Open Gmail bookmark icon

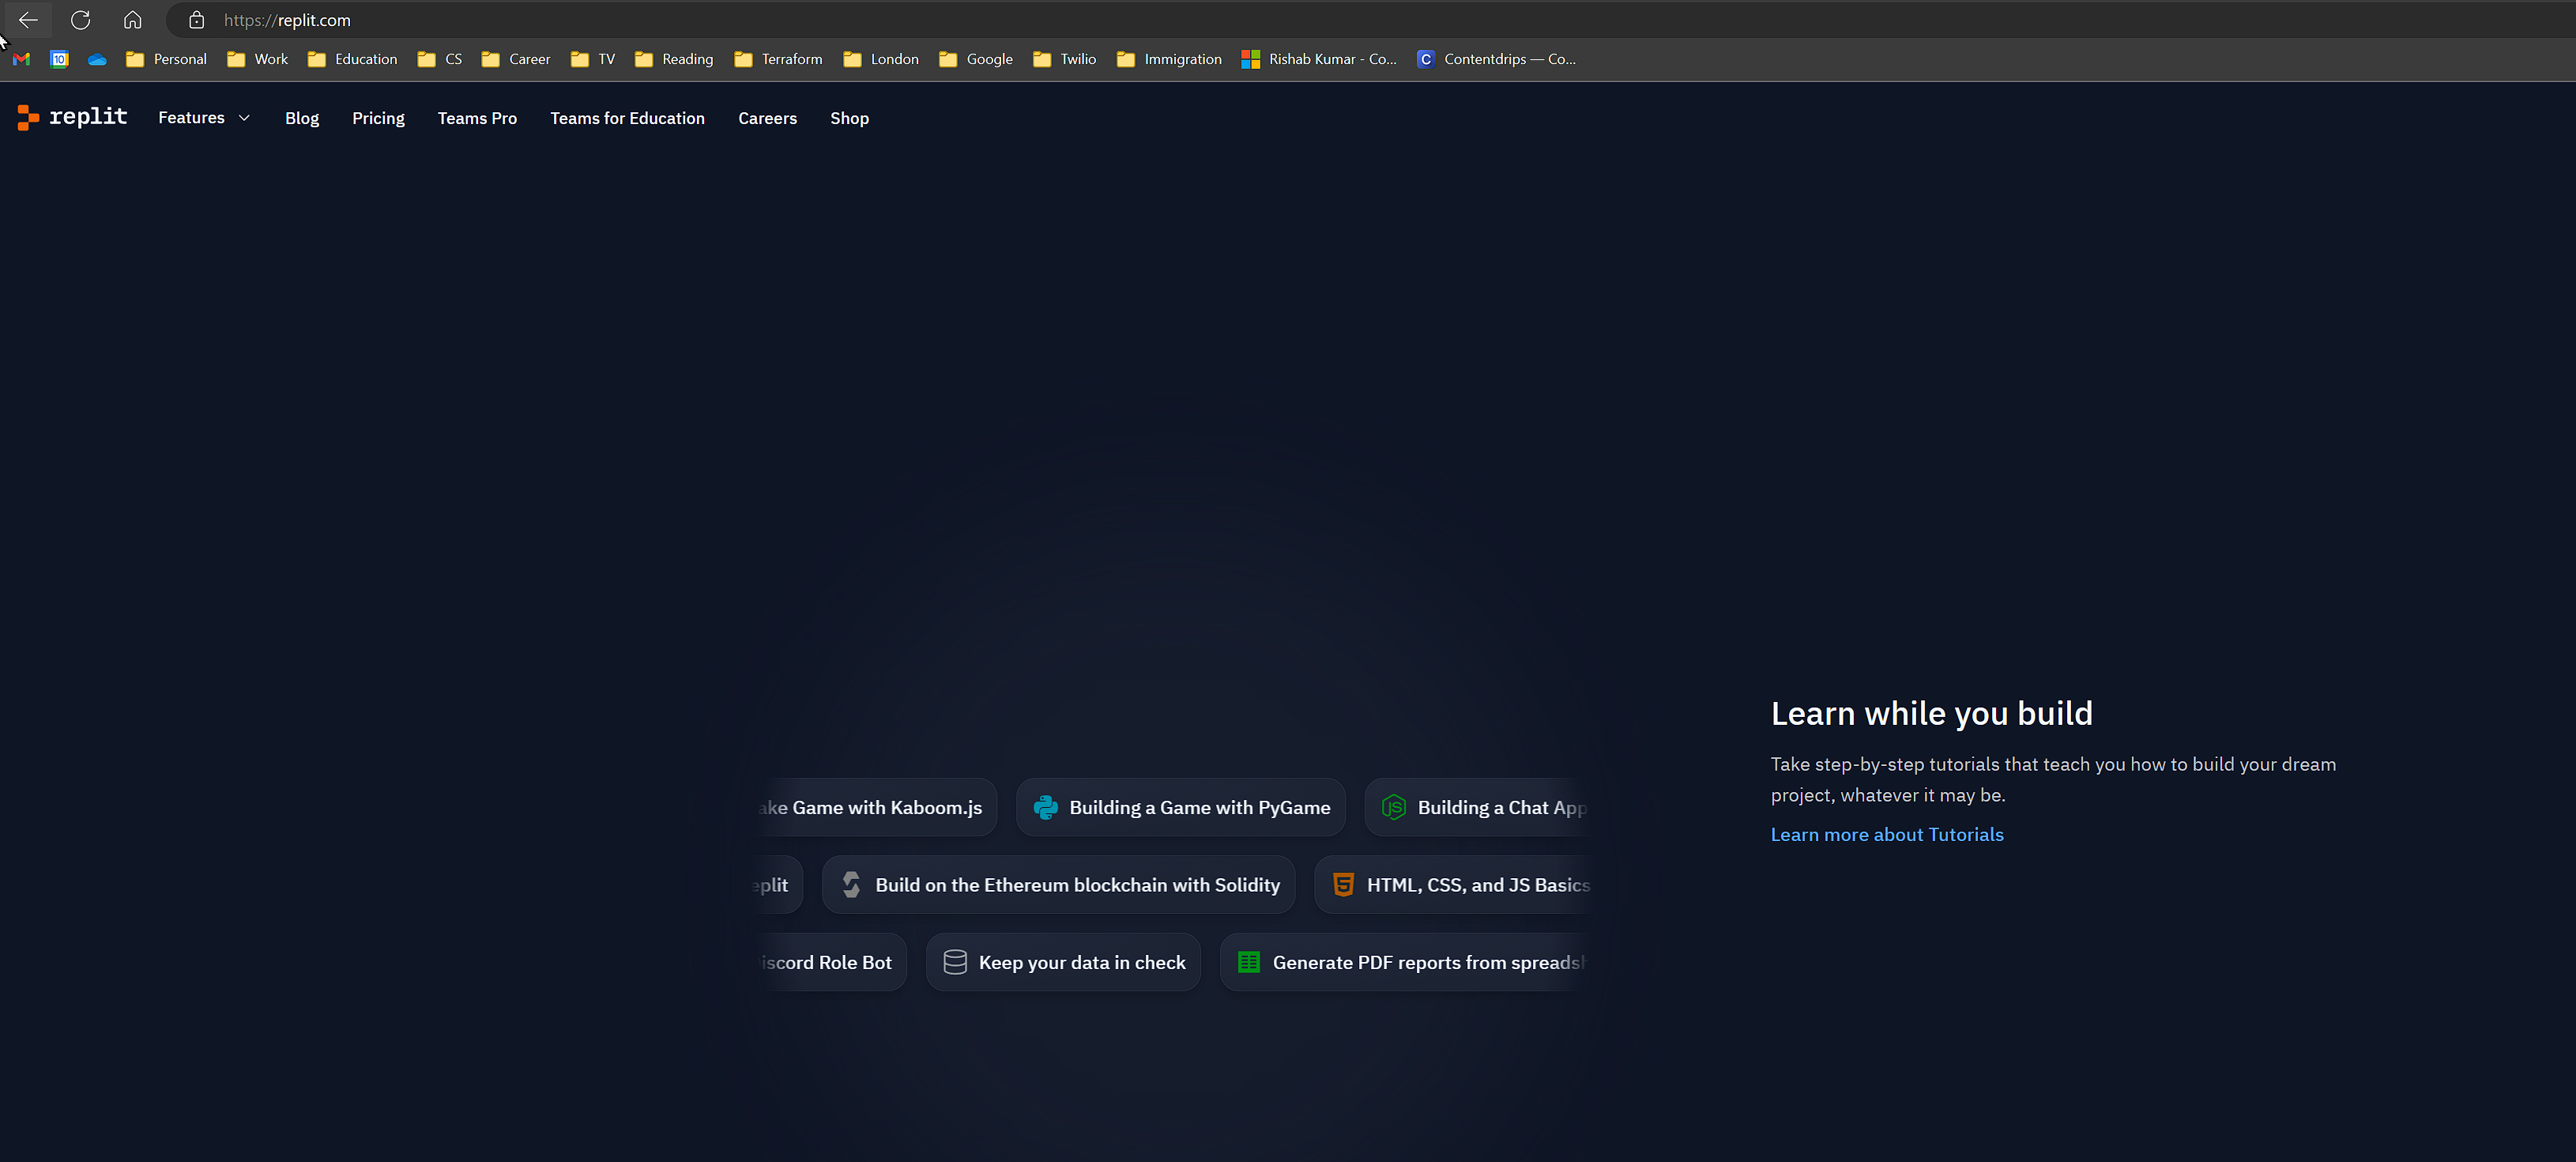click(21, 59)
